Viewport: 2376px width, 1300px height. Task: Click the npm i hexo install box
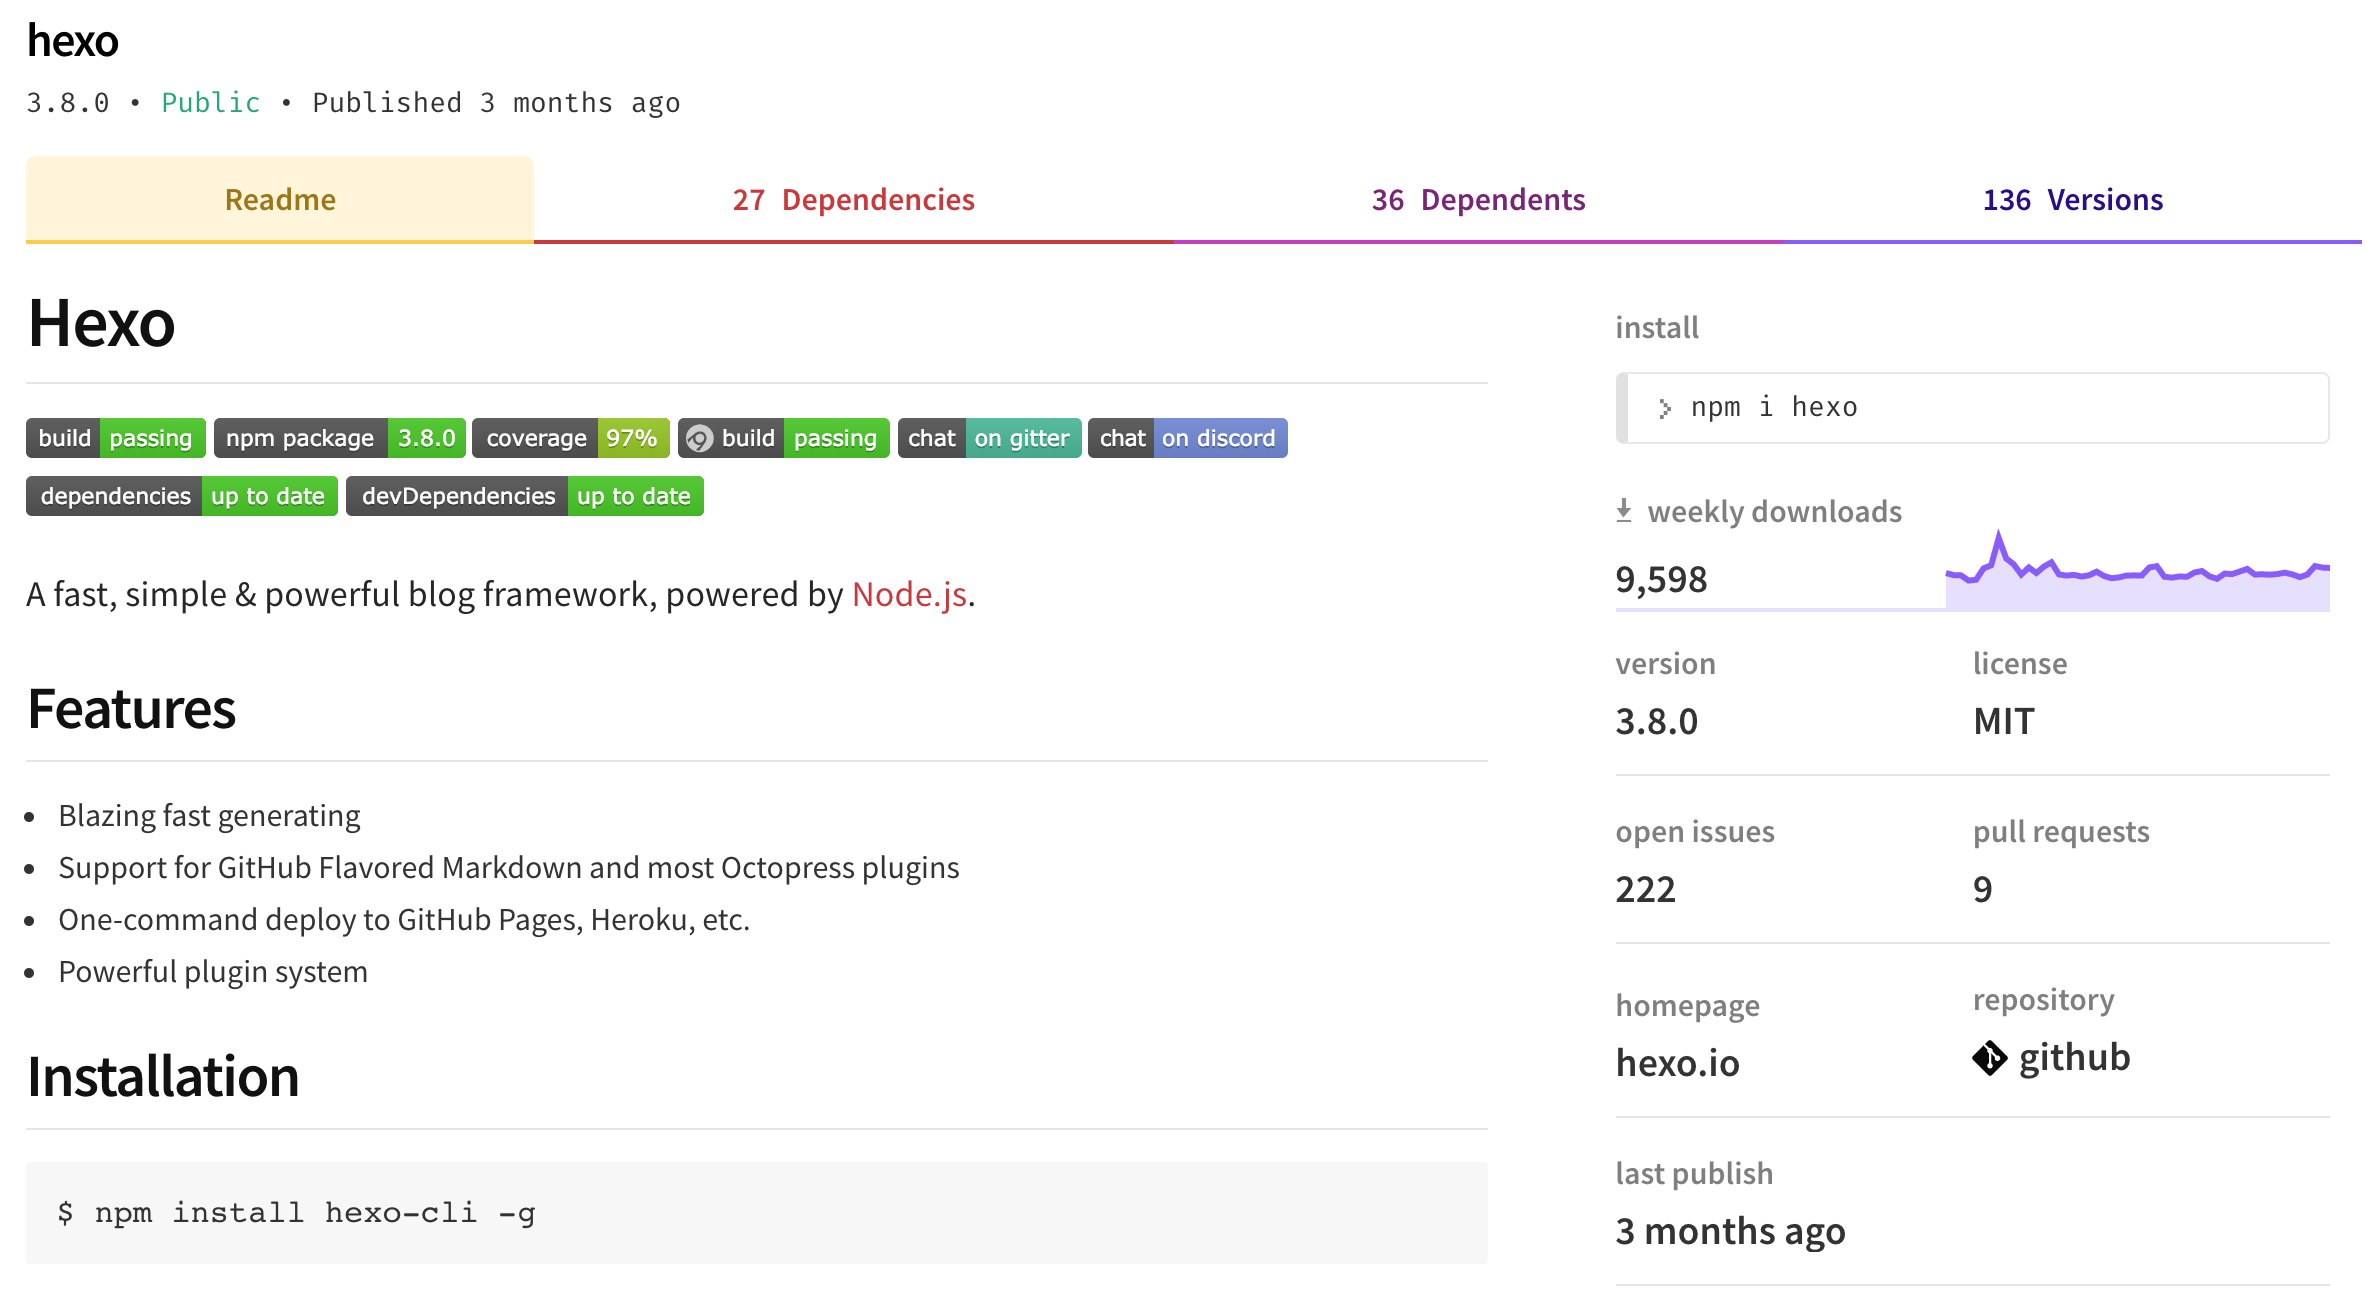(1972, 408)
